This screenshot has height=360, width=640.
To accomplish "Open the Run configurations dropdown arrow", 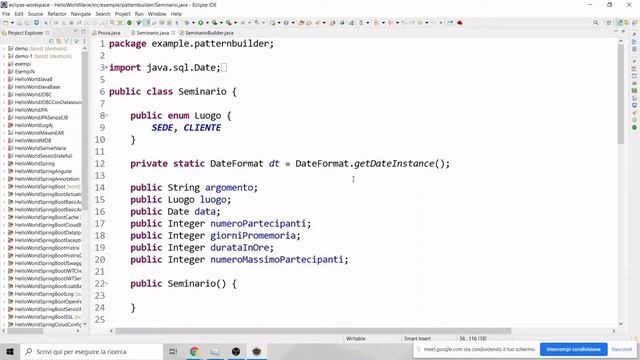I will coord(207,23).
